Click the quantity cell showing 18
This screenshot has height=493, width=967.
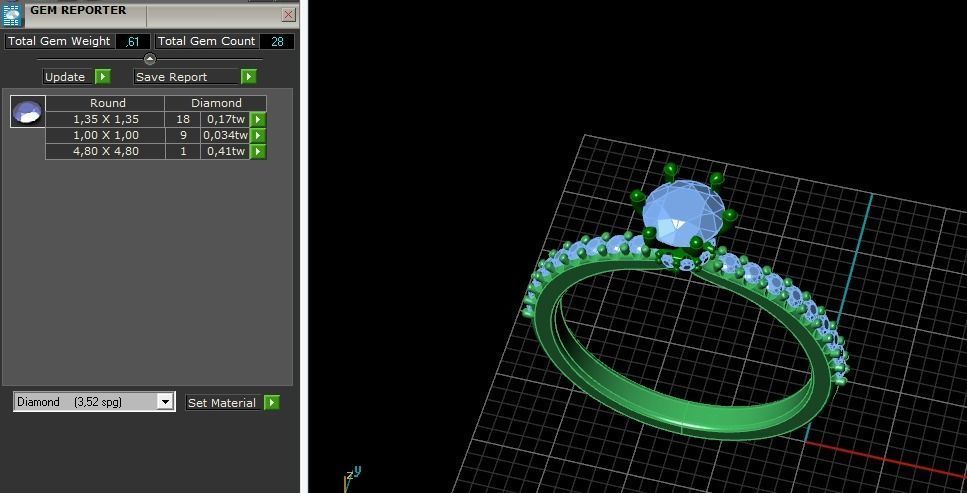coord(183,119)
